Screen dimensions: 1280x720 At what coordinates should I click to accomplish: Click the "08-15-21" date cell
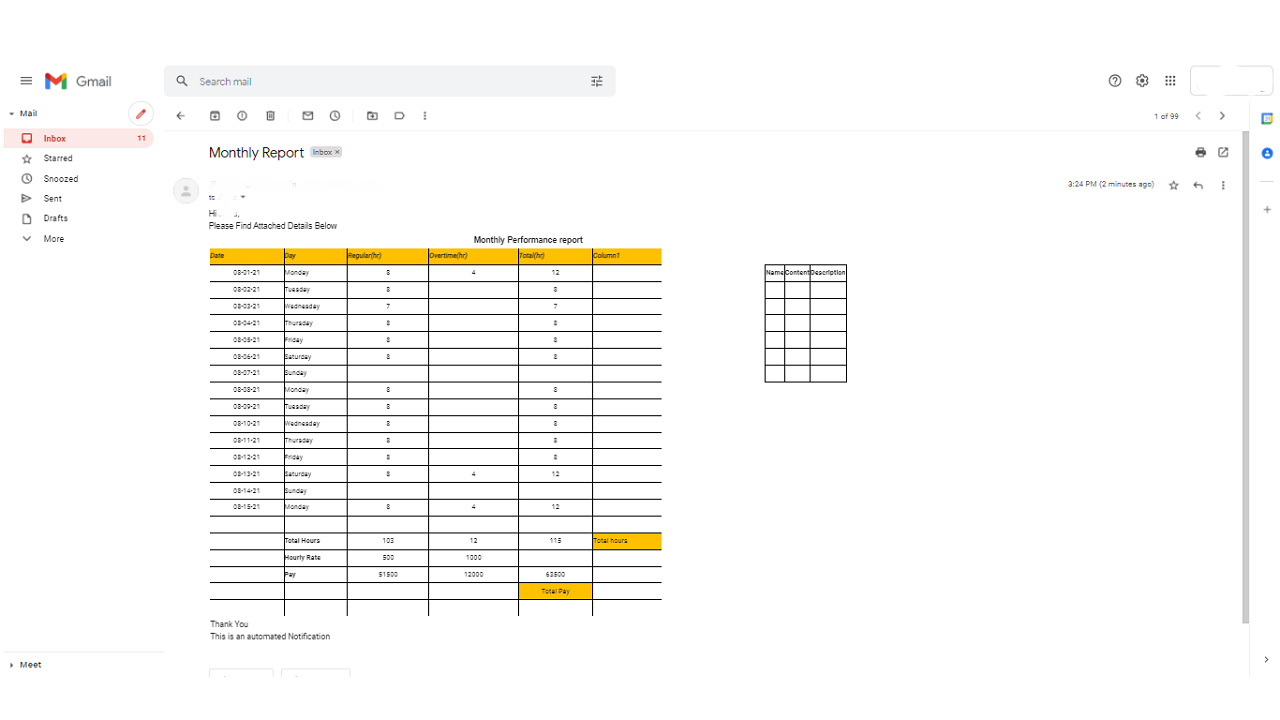coord(247,507)
